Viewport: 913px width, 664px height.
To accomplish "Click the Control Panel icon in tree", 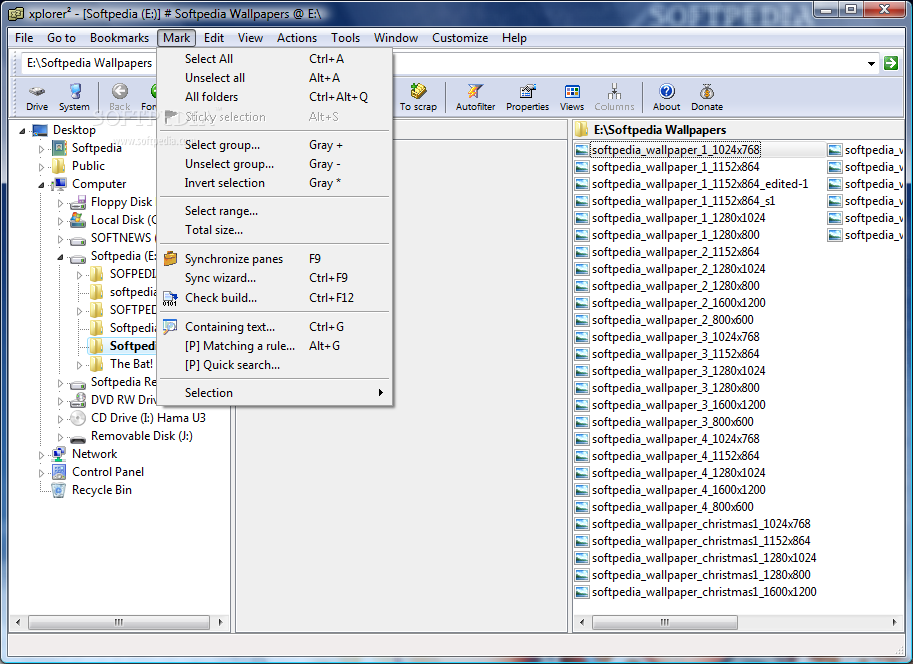I will coord(59,472).
